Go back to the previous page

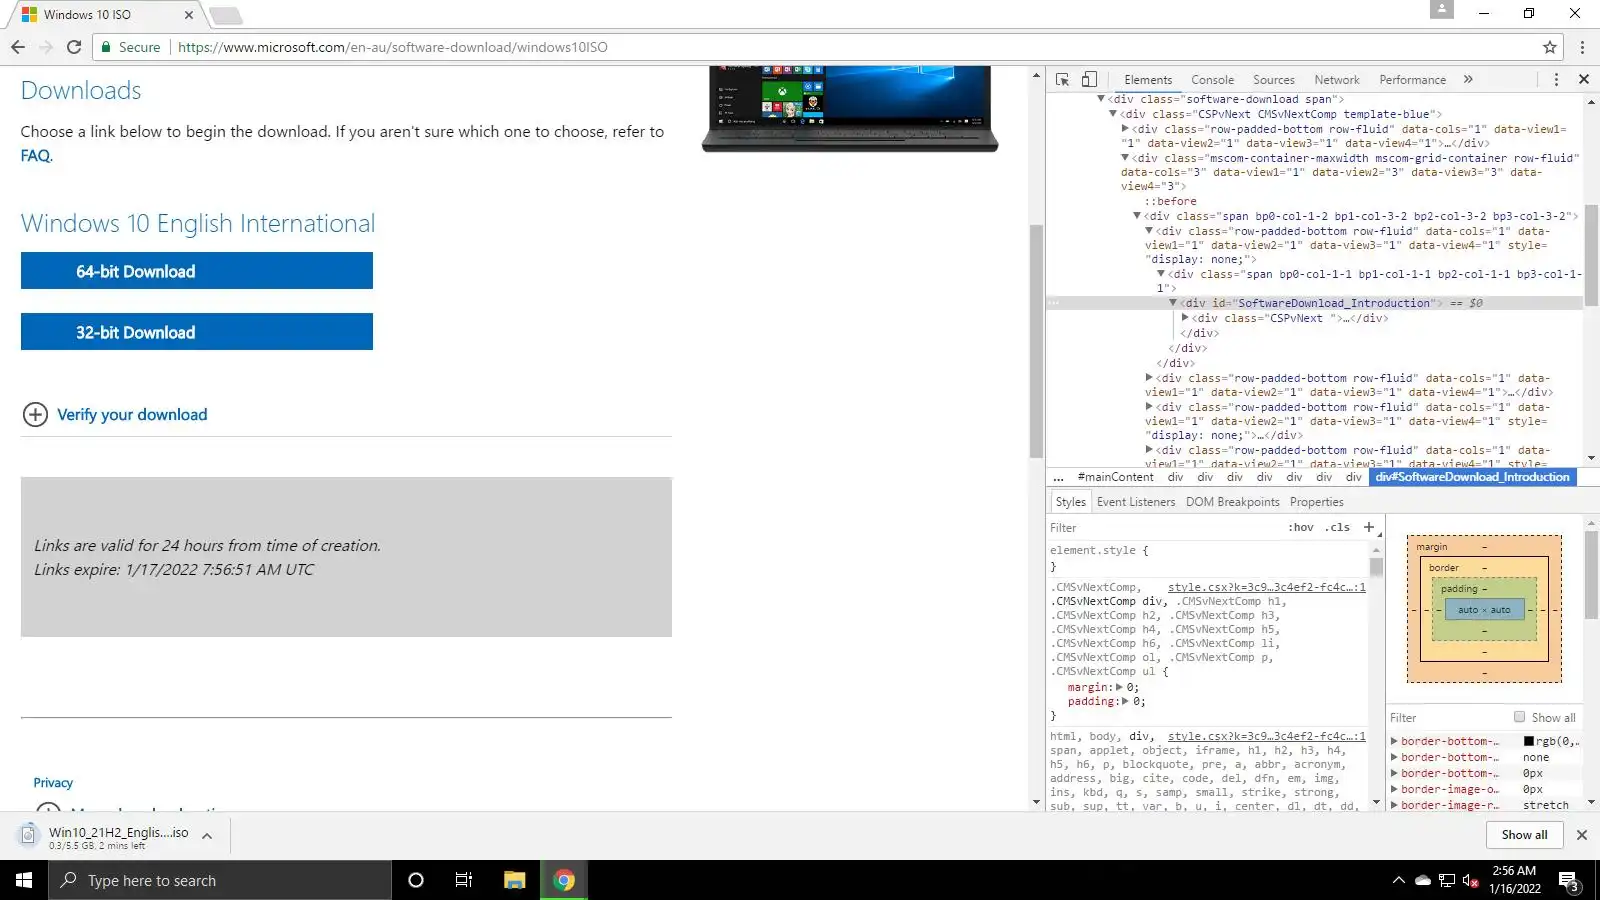18,47
